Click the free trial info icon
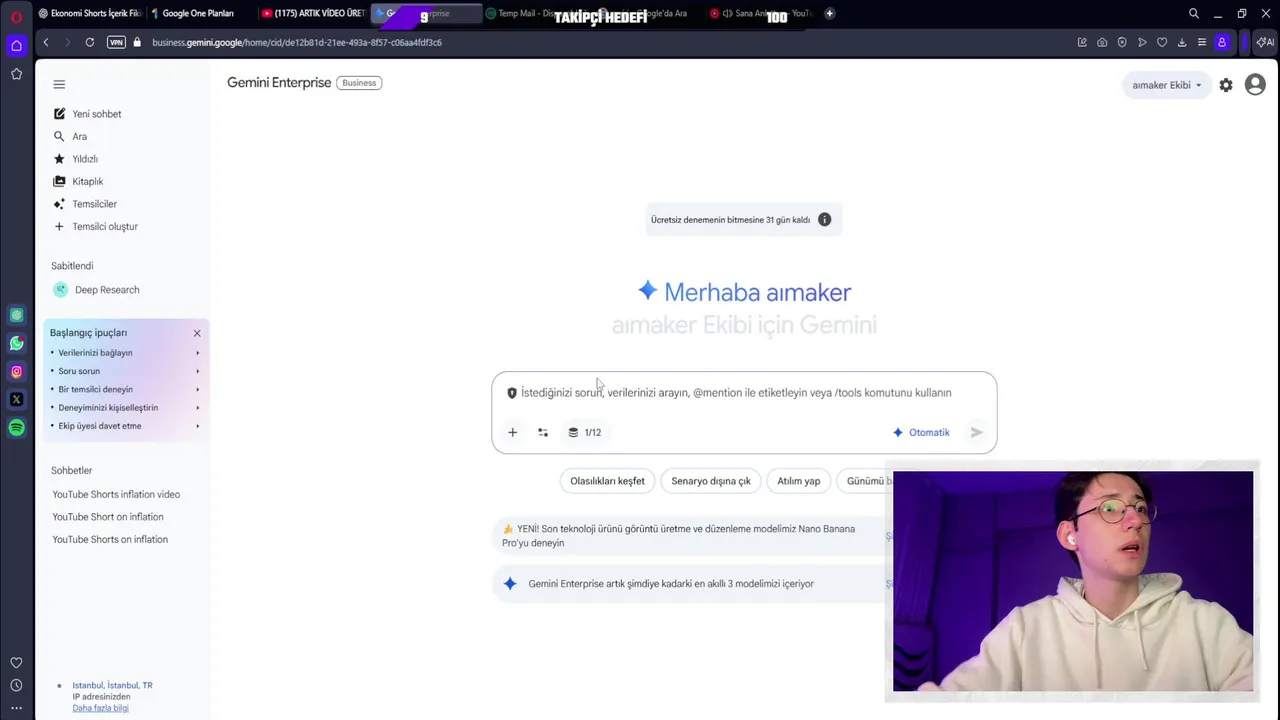 point(824,219)
